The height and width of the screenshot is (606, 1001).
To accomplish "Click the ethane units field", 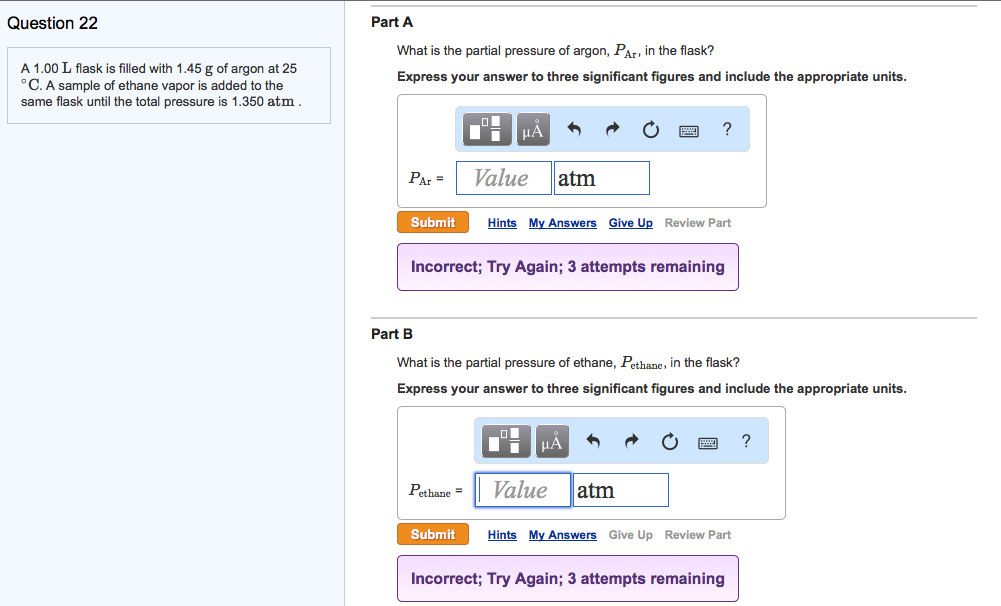I will (x=620, y=490).
